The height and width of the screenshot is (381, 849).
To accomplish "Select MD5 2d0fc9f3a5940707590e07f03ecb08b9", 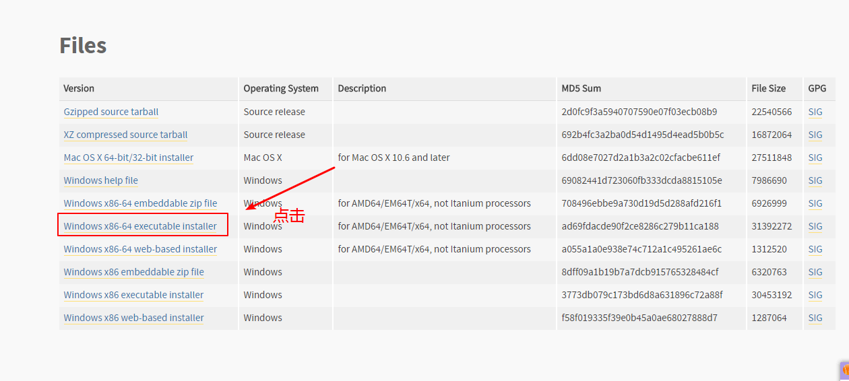I will point(639,112).
